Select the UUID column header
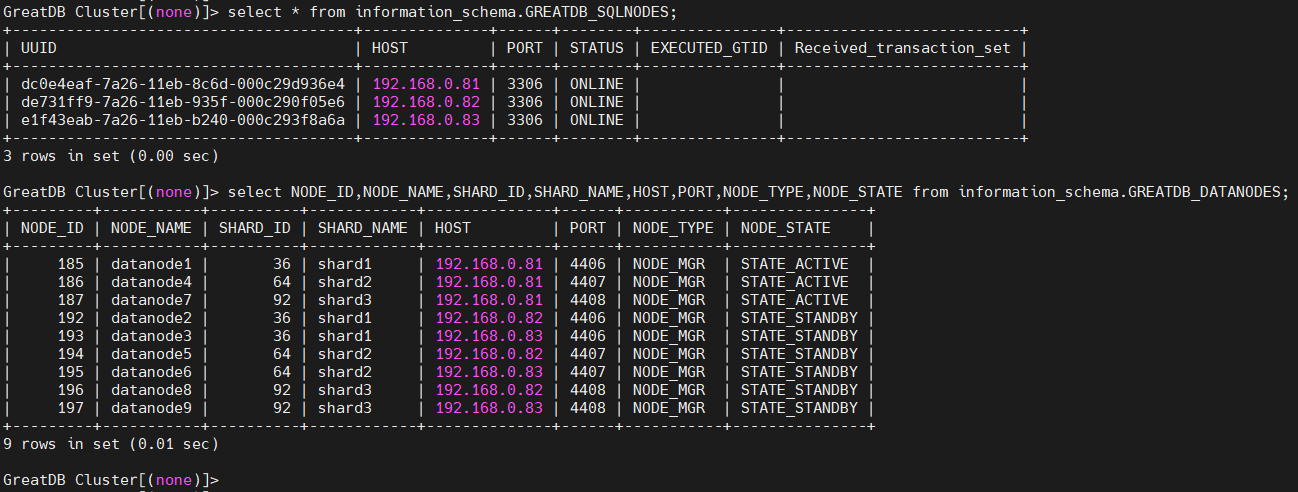 (37, 48)
